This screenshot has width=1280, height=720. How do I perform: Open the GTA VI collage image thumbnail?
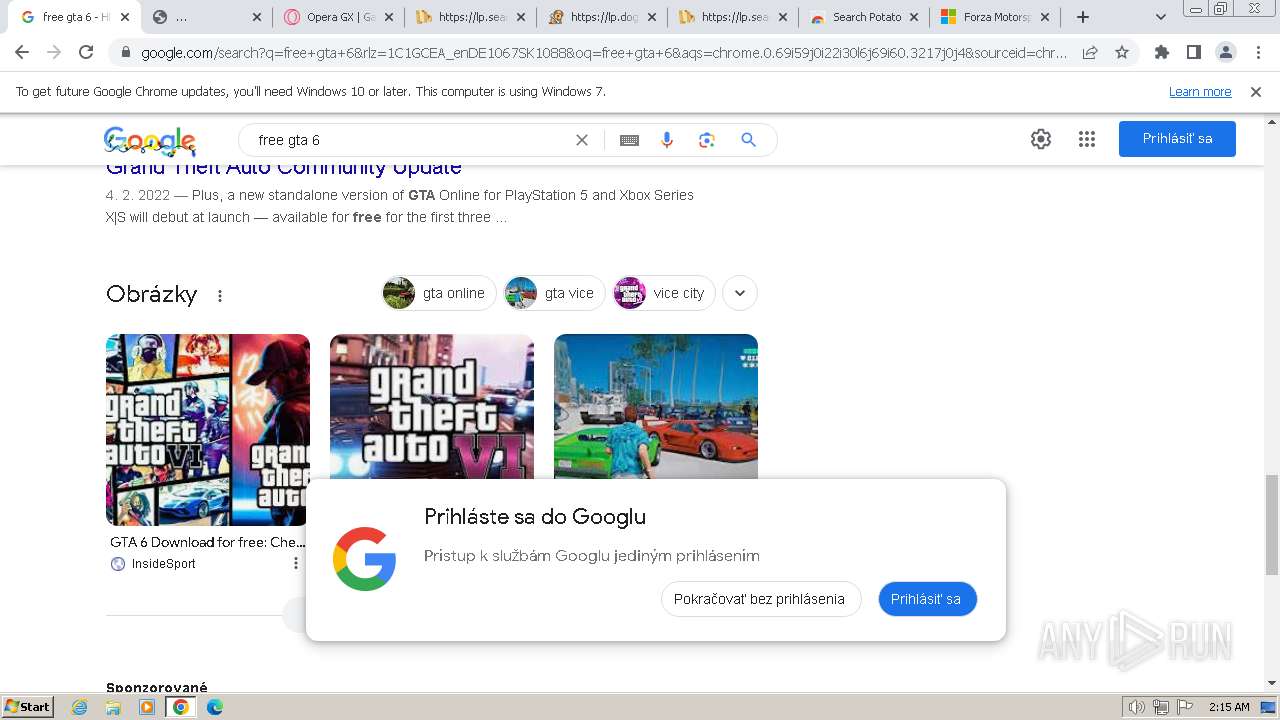208,429
